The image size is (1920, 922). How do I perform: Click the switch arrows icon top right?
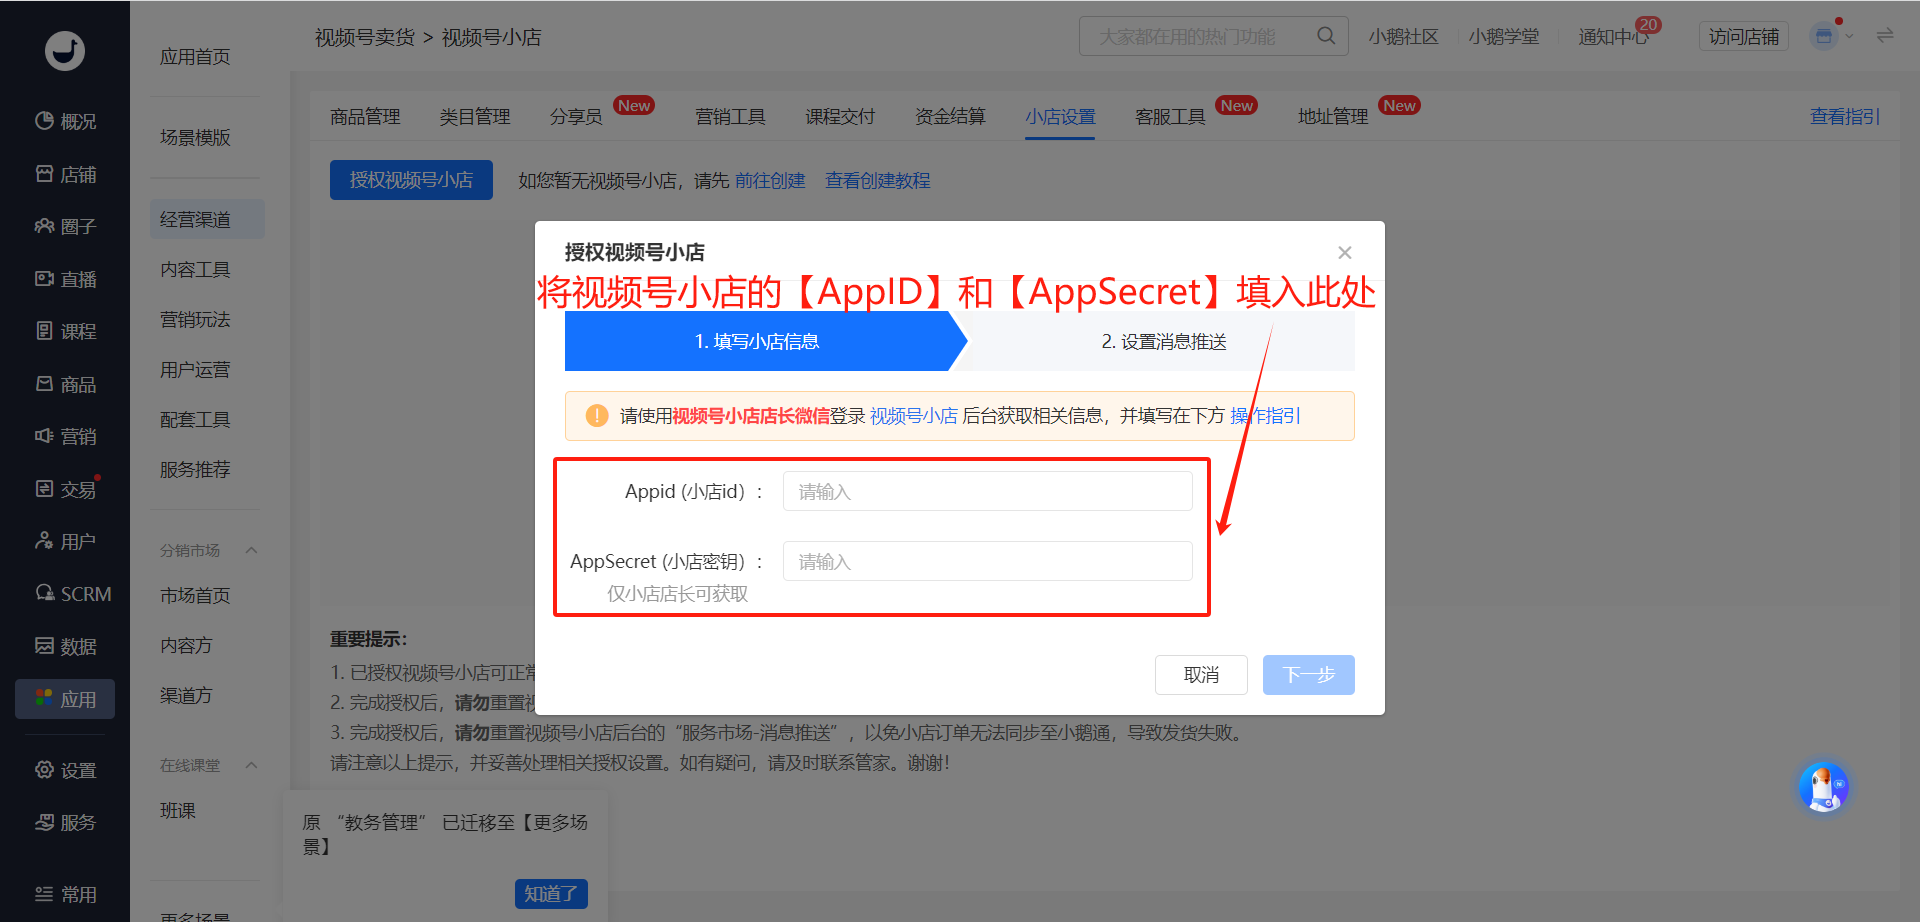tap(1885, 36)
